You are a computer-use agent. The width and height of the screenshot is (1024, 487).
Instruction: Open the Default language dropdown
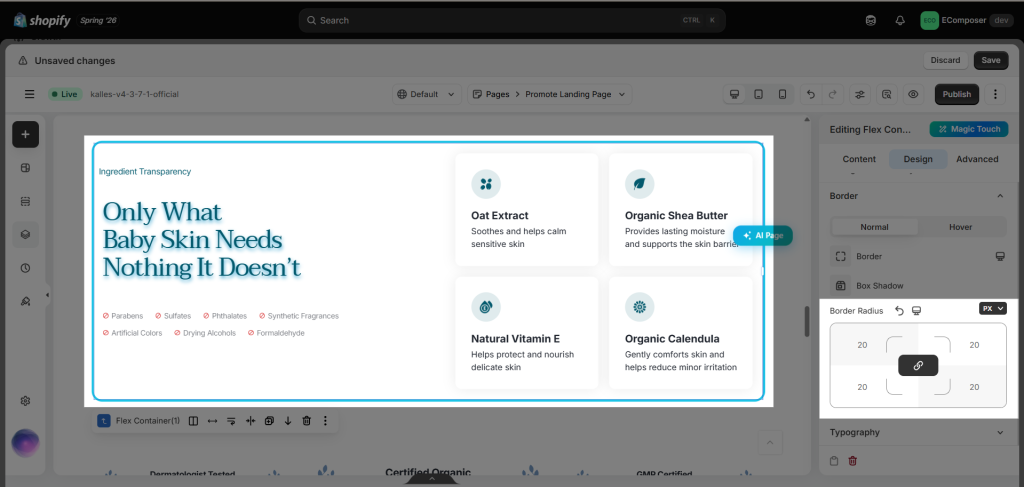pos(427,94)
